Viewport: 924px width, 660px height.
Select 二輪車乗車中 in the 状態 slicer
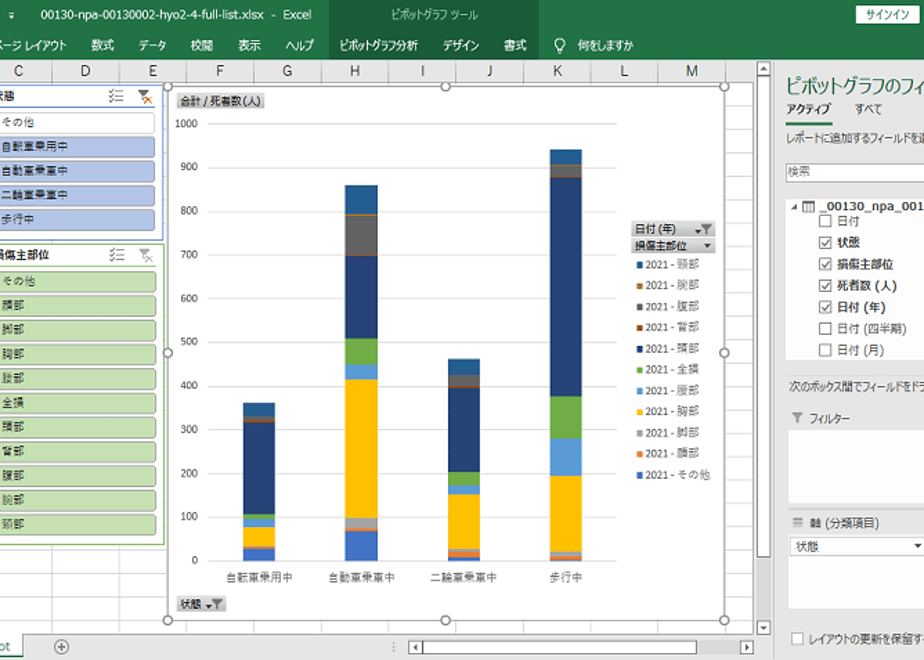77,195
